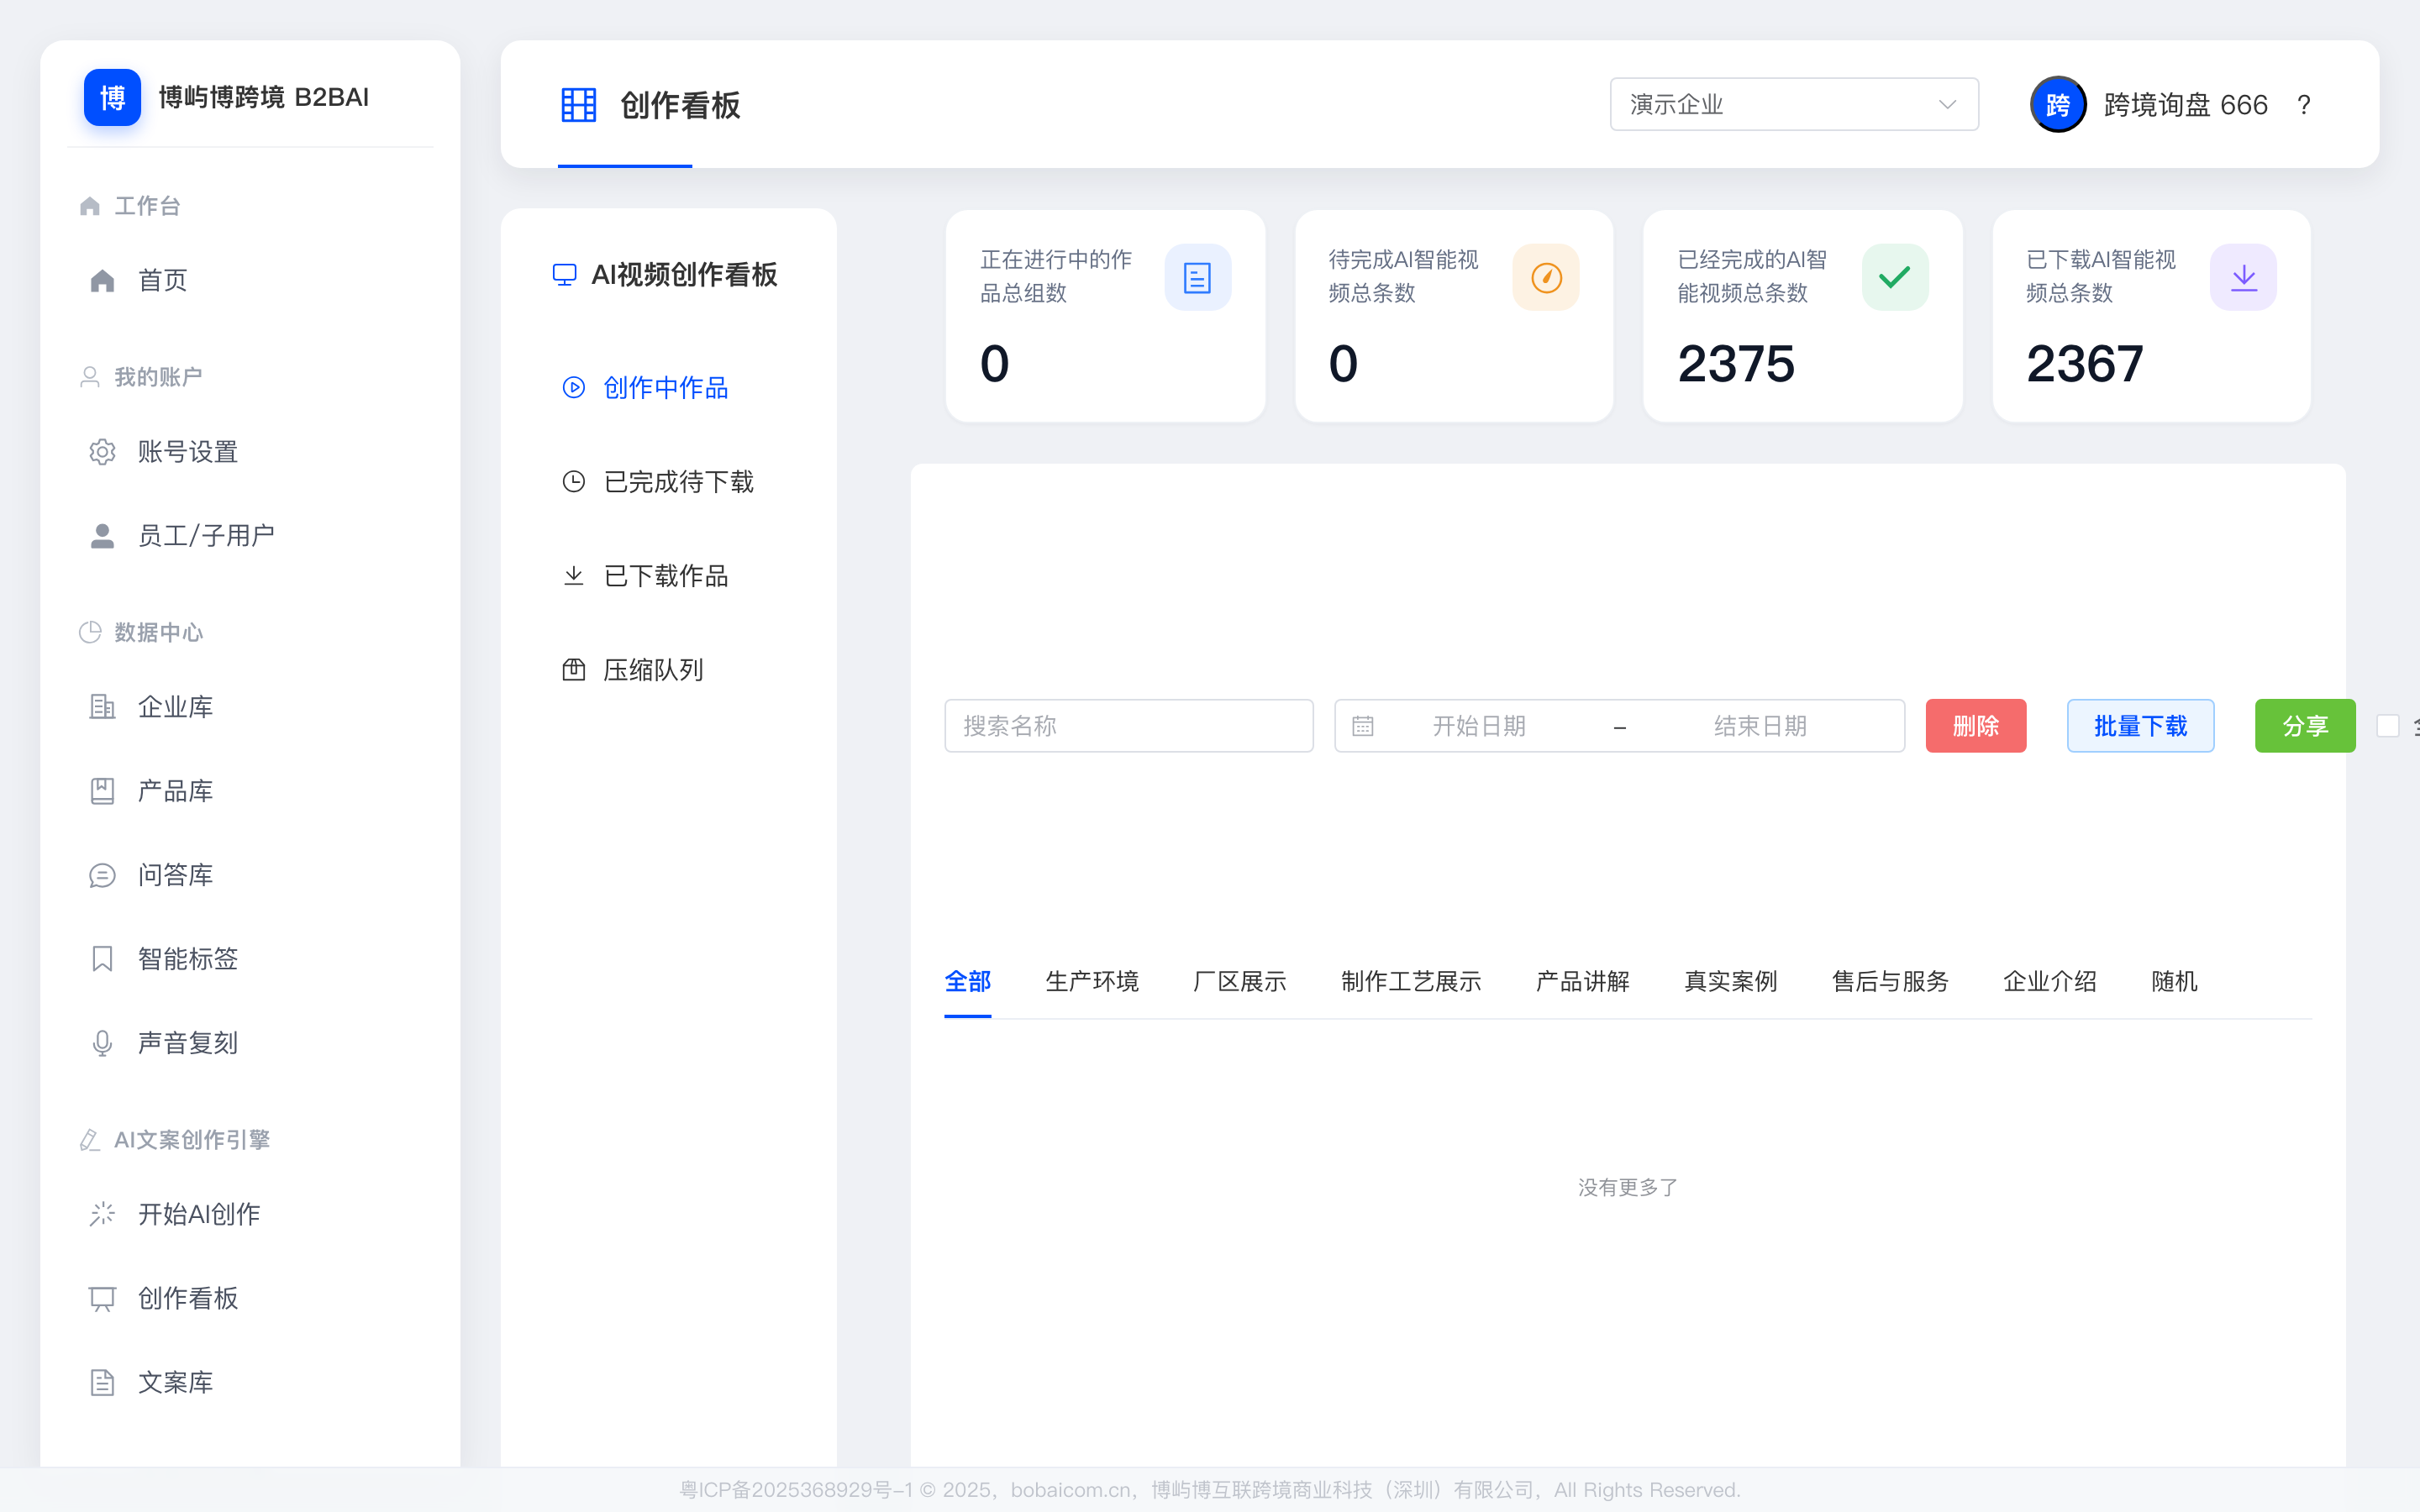Click the clock icon for 已完成待下载
Screen dimensions: 2420x1512
click(574, 482)
